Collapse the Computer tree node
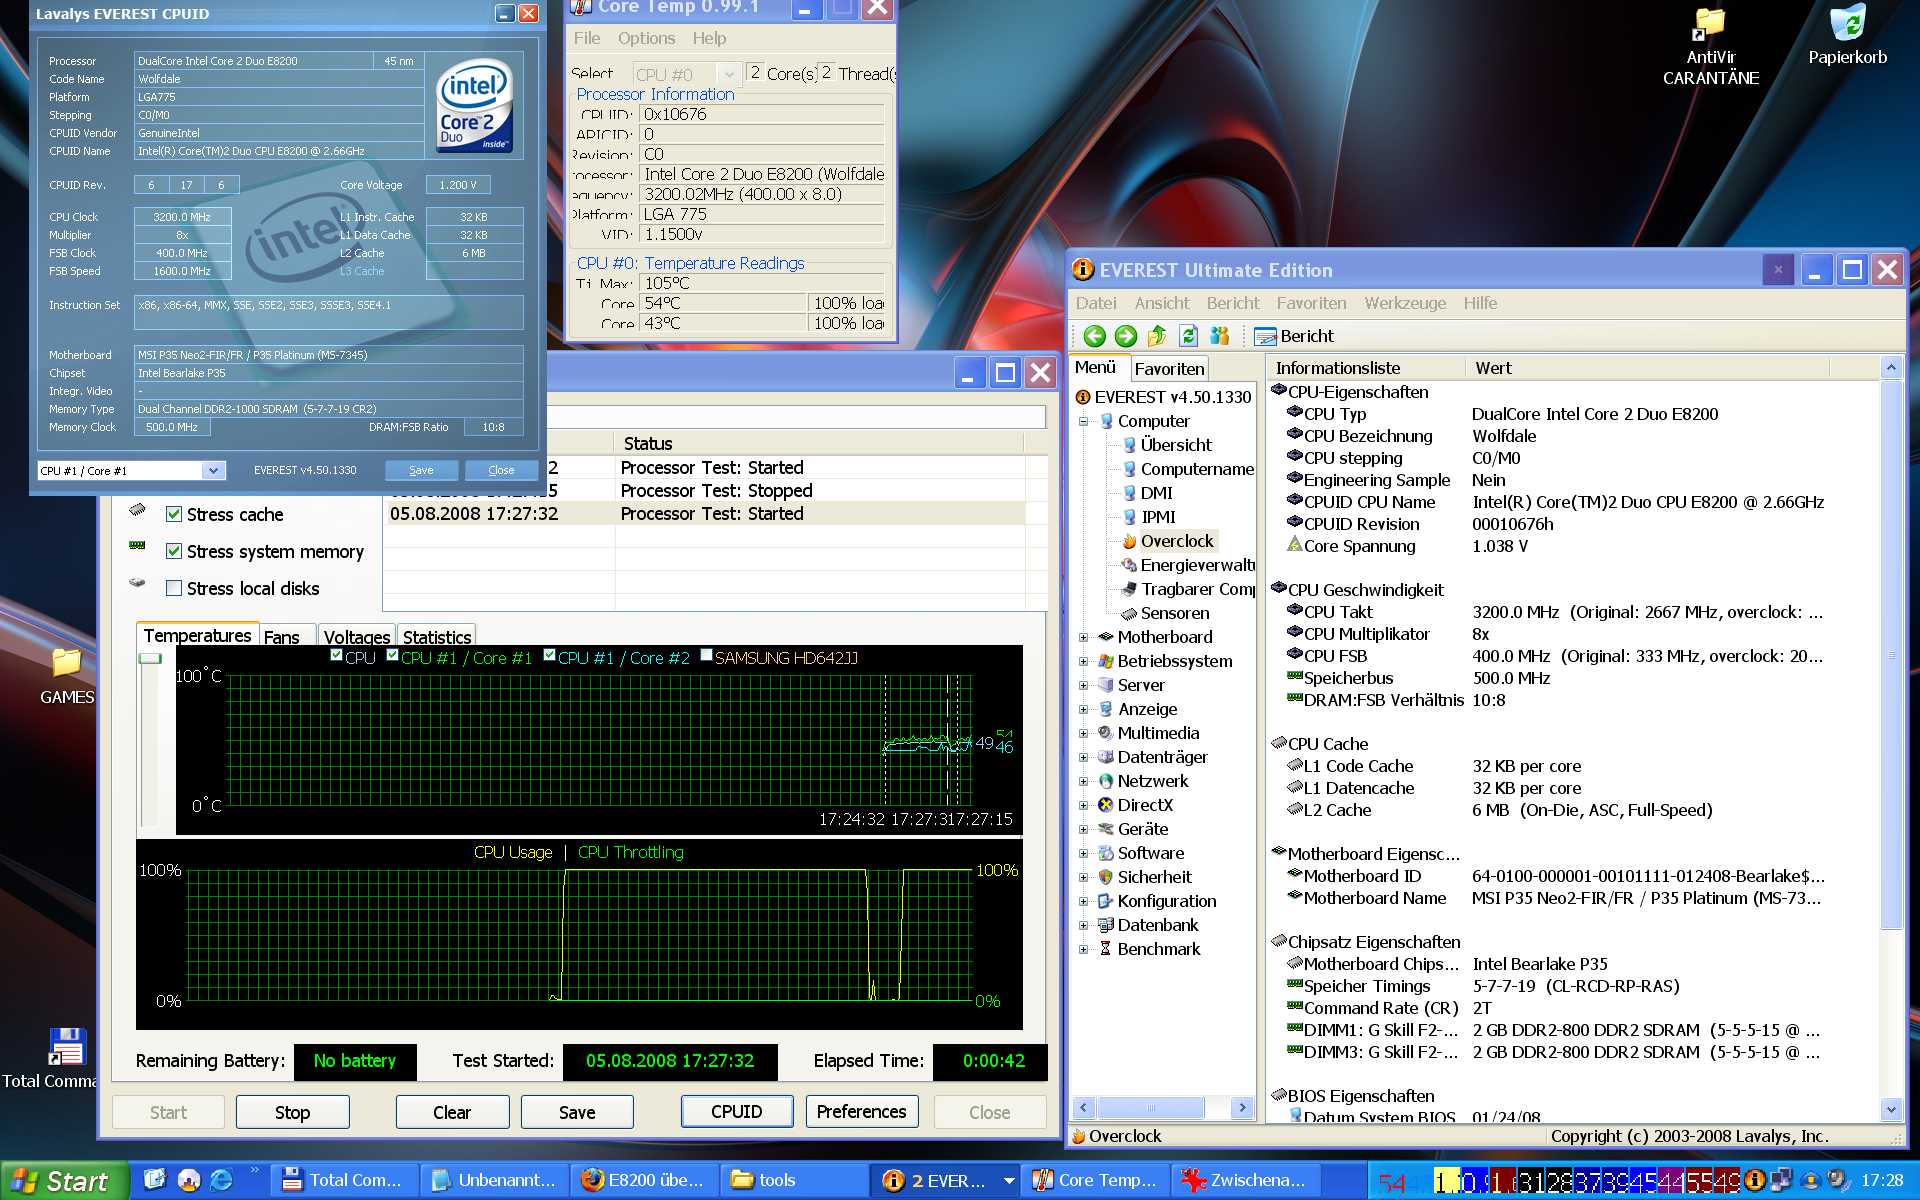This screenshot has height=1200, width=1920. point(1083,421)
